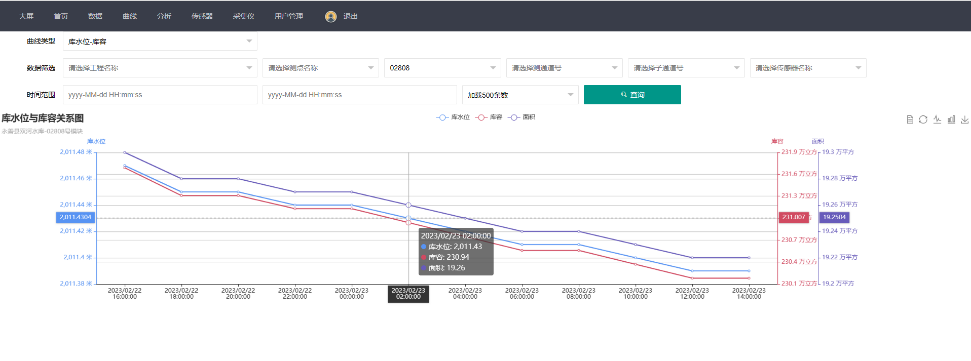Click the 2023/02/22 22:00:00 x-axis label

tap(295, 294)
